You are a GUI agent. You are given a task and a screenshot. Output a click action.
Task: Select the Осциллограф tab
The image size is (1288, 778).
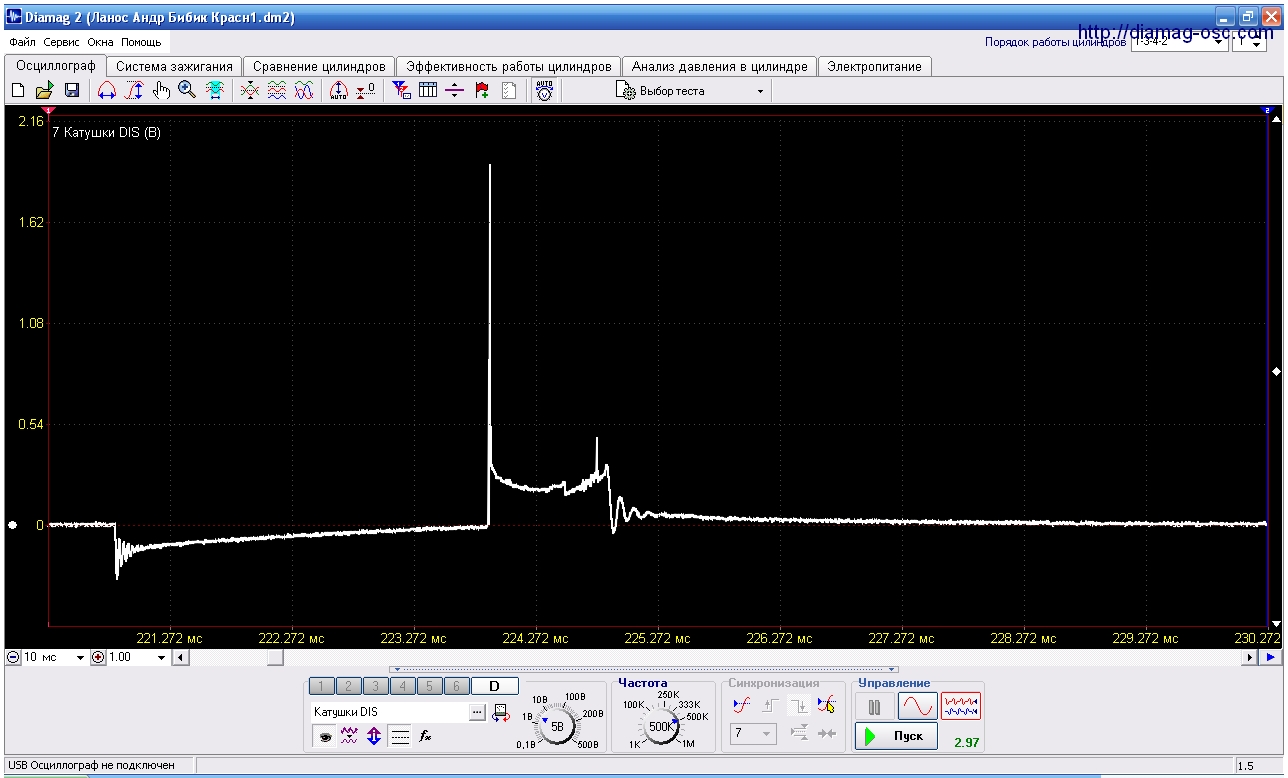coord(56,65)
